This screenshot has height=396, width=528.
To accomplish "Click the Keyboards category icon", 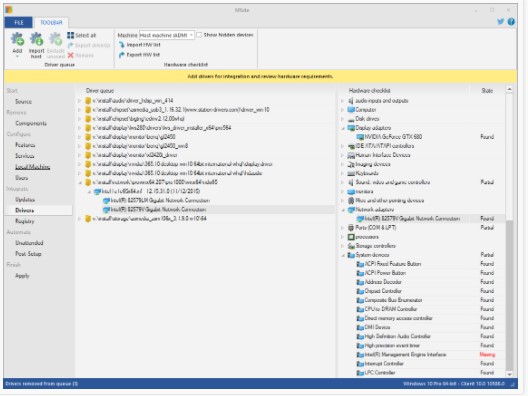I will [x=351, y=173].
